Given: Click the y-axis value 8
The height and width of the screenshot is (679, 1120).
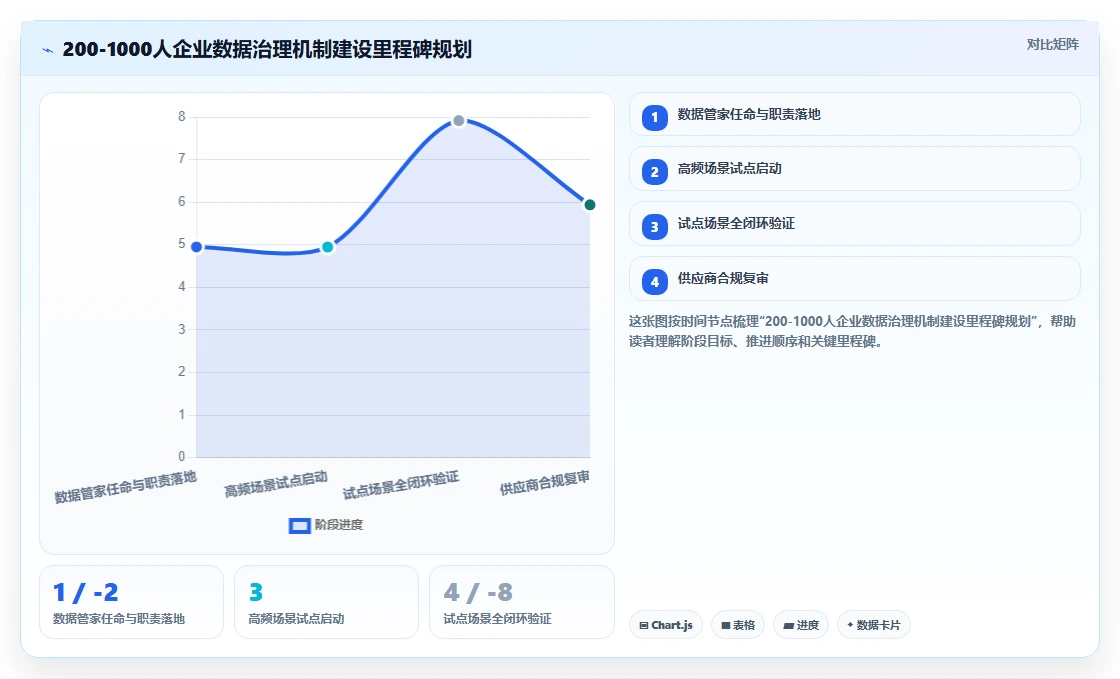Looking at the screenshot, I should coord(181,116).
